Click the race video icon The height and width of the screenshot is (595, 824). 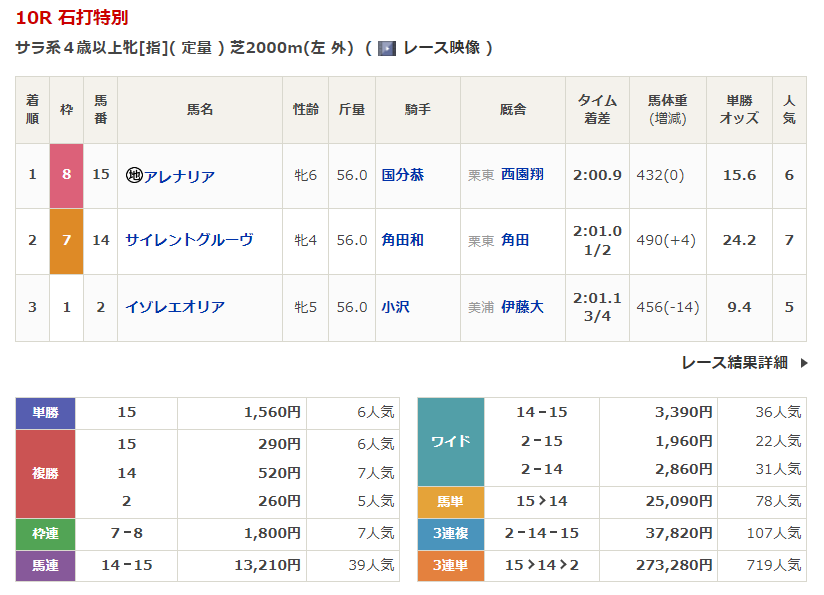click(387, 48)
